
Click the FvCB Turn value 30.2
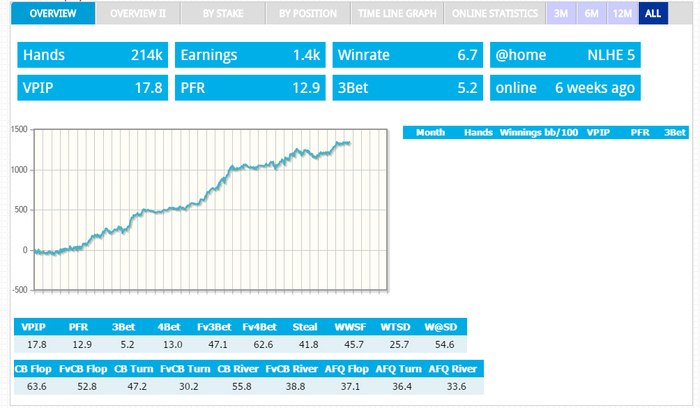click(189, 387)
